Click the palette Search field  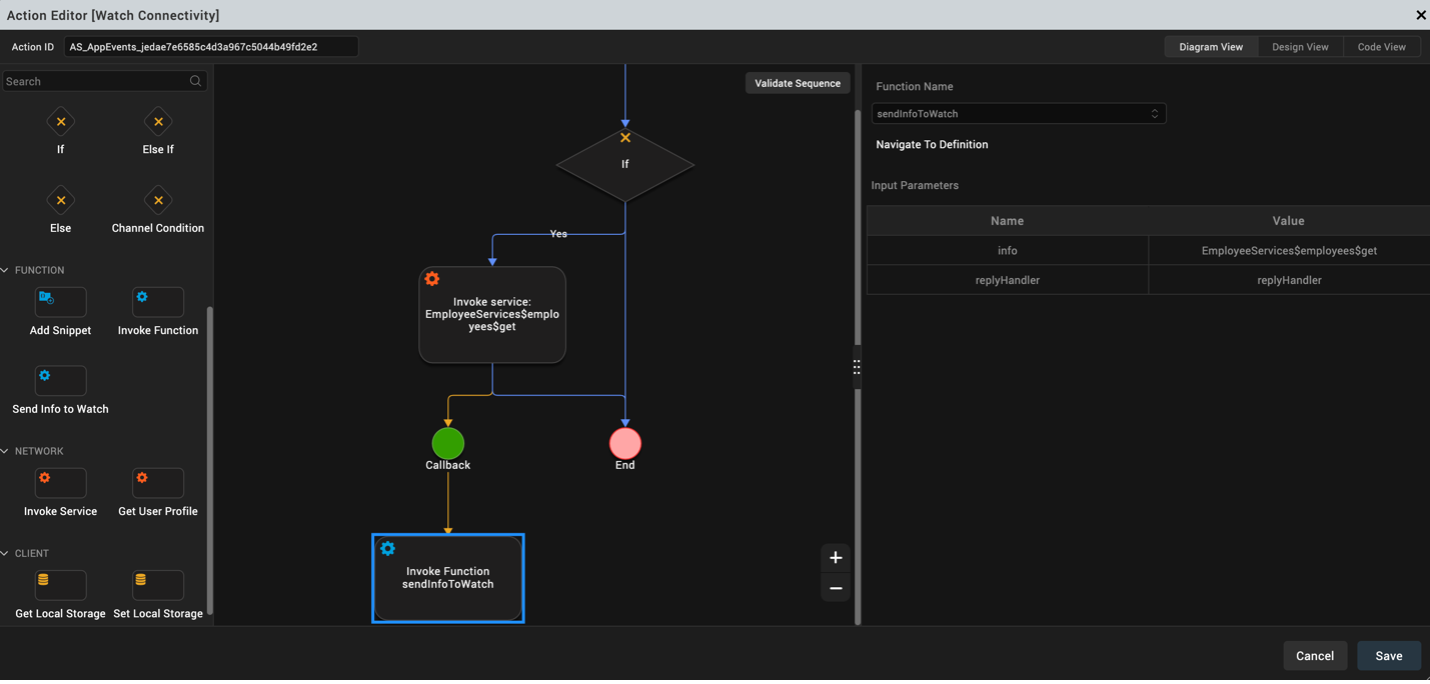pos(95,82)
